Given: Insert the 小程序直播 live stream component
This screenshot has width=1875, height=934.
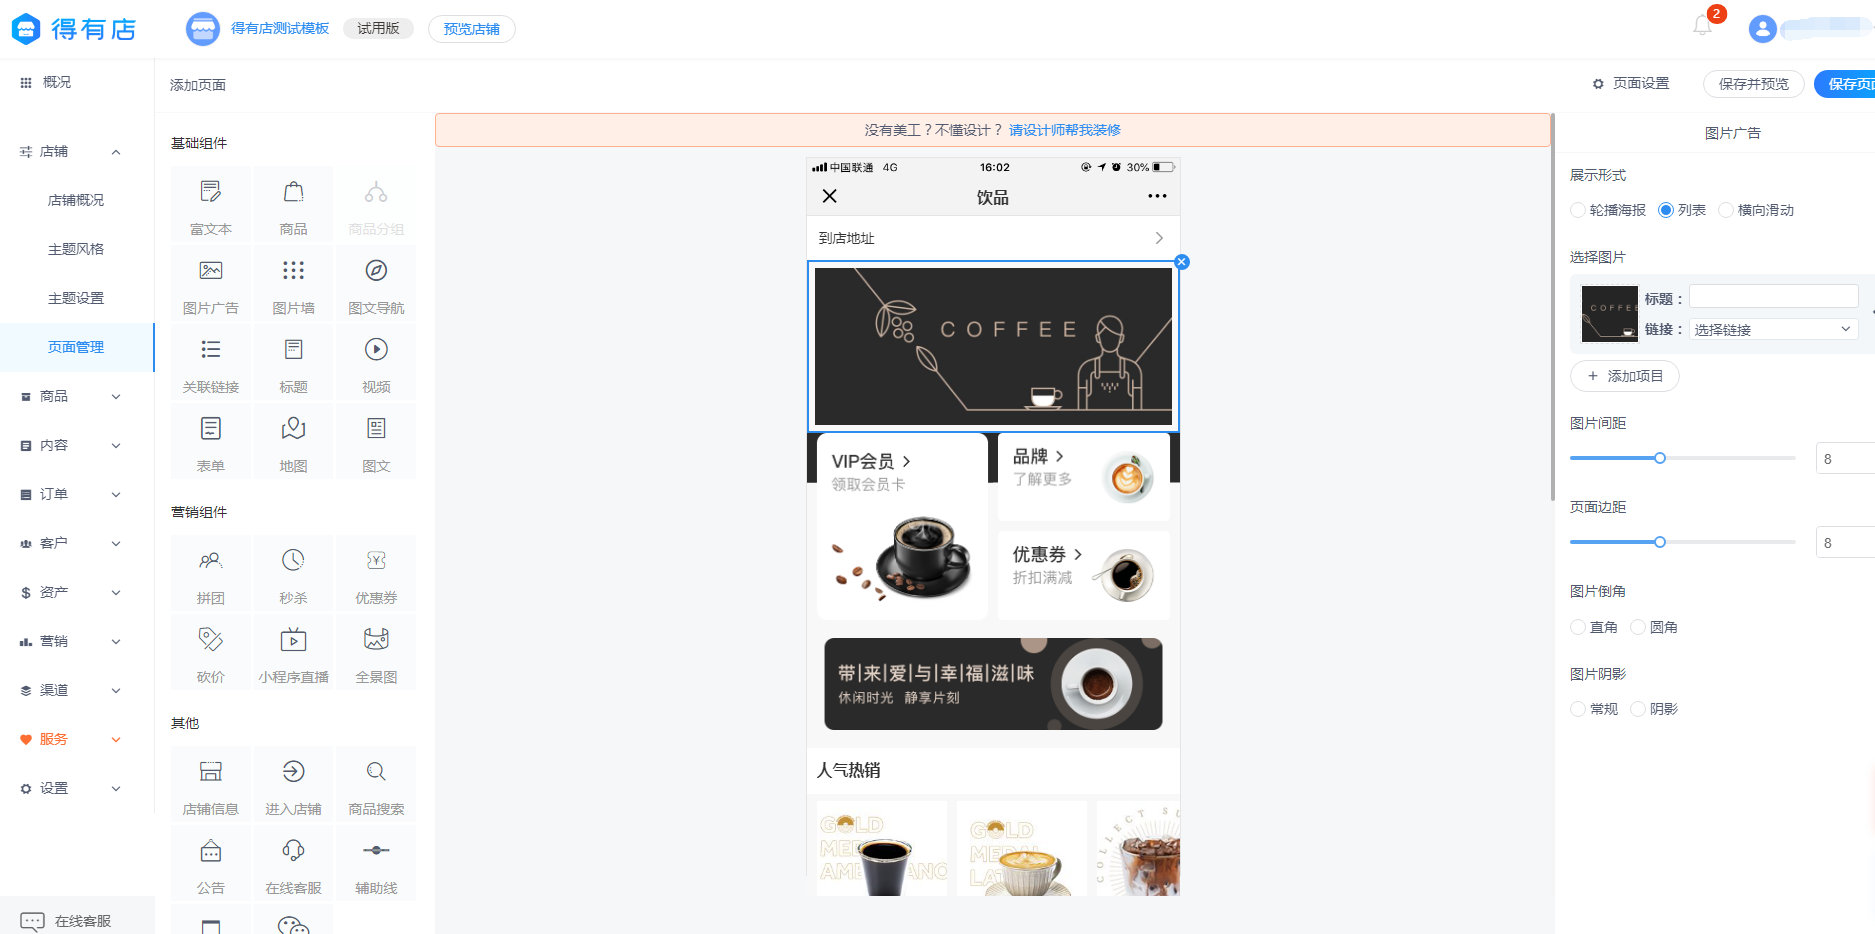Looking at the screenshot, I should (x=293, y=651).
